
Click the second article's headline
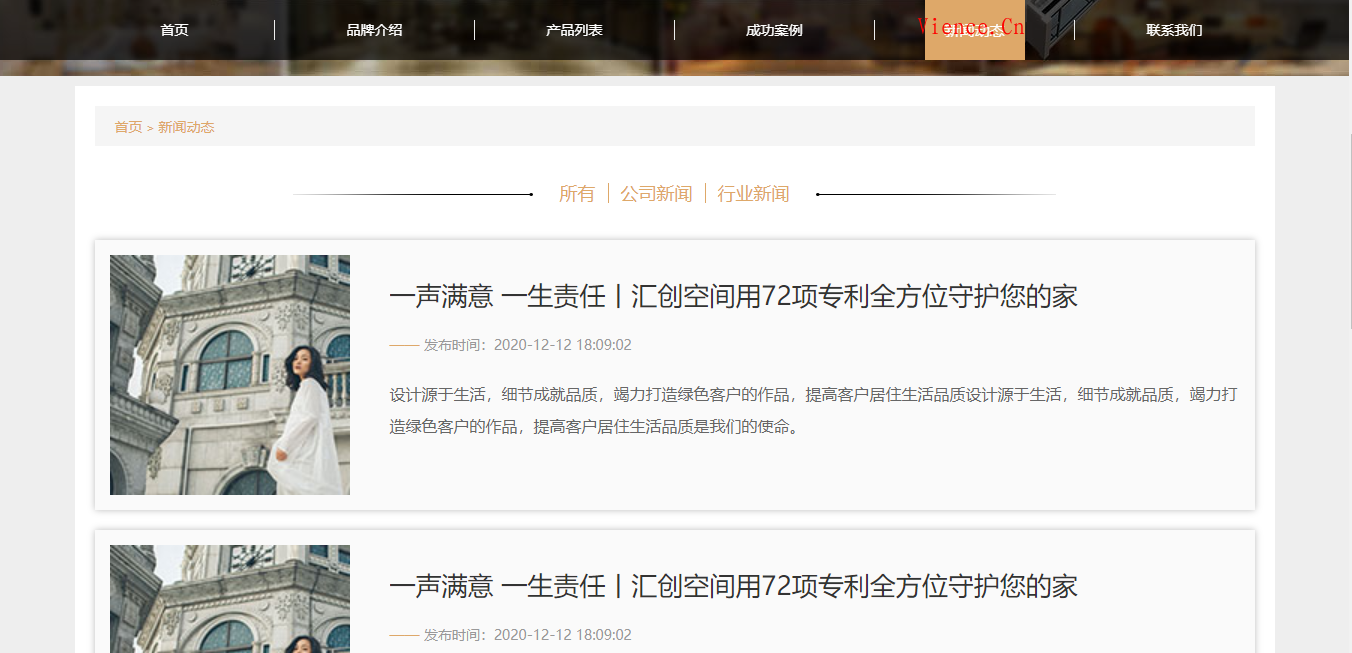733,586
